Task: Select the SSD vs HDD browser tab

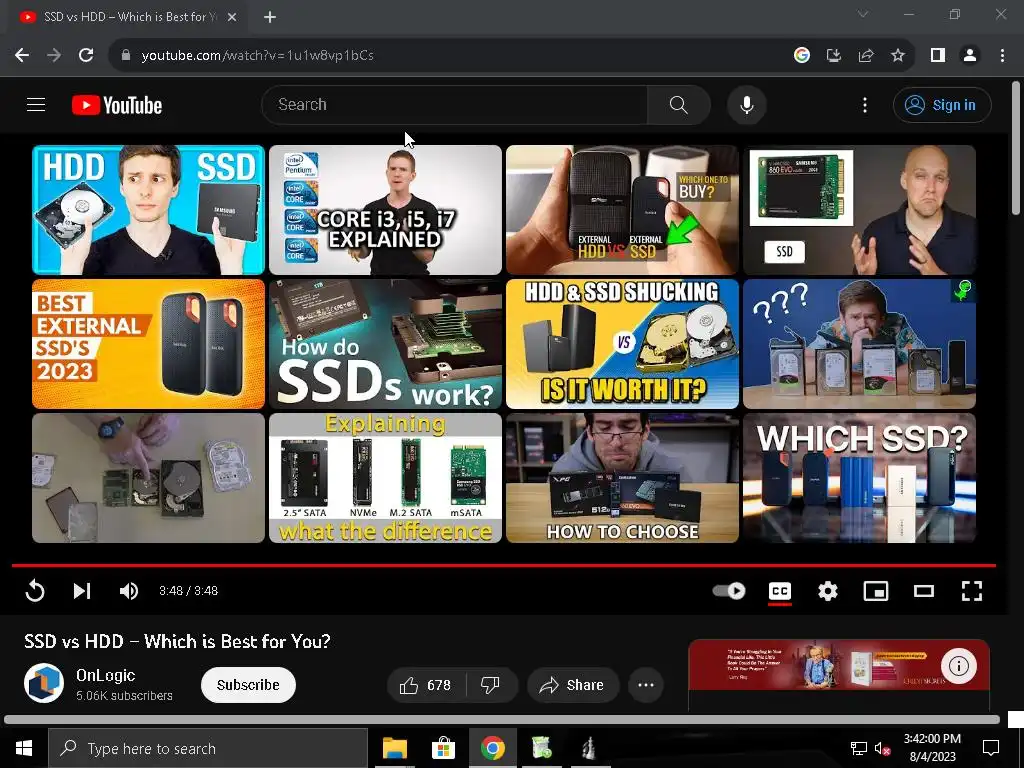Action: pyautogui.click(x=128, y=18)
